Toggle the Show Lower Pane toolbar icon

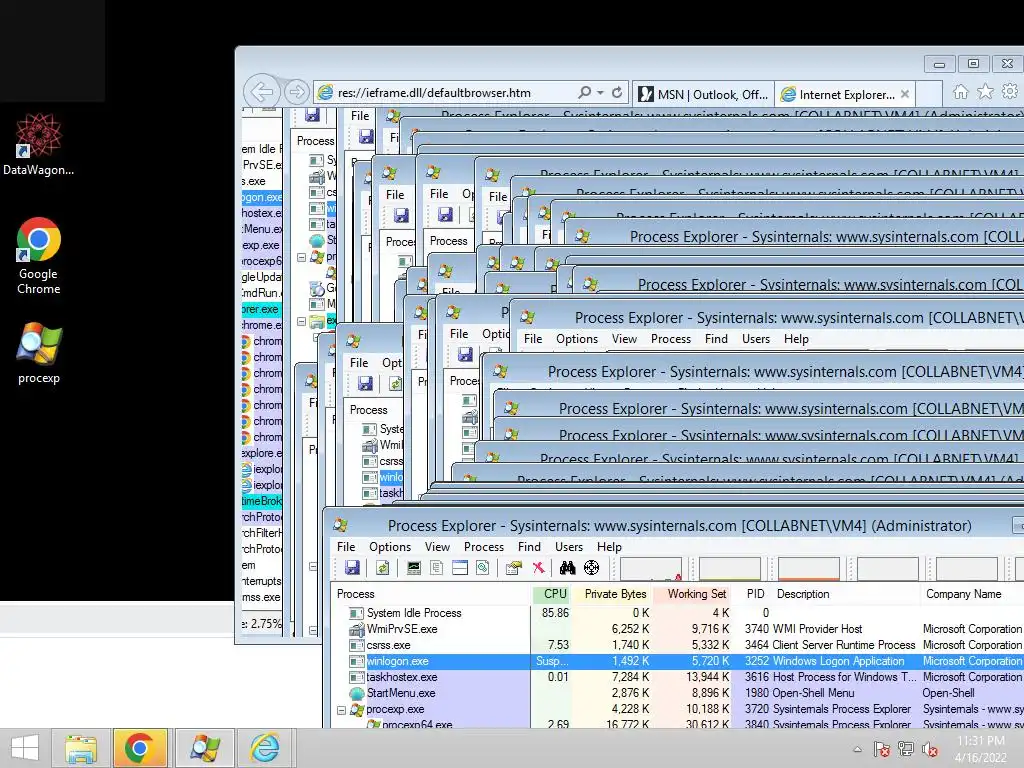[x=460, y=568]
